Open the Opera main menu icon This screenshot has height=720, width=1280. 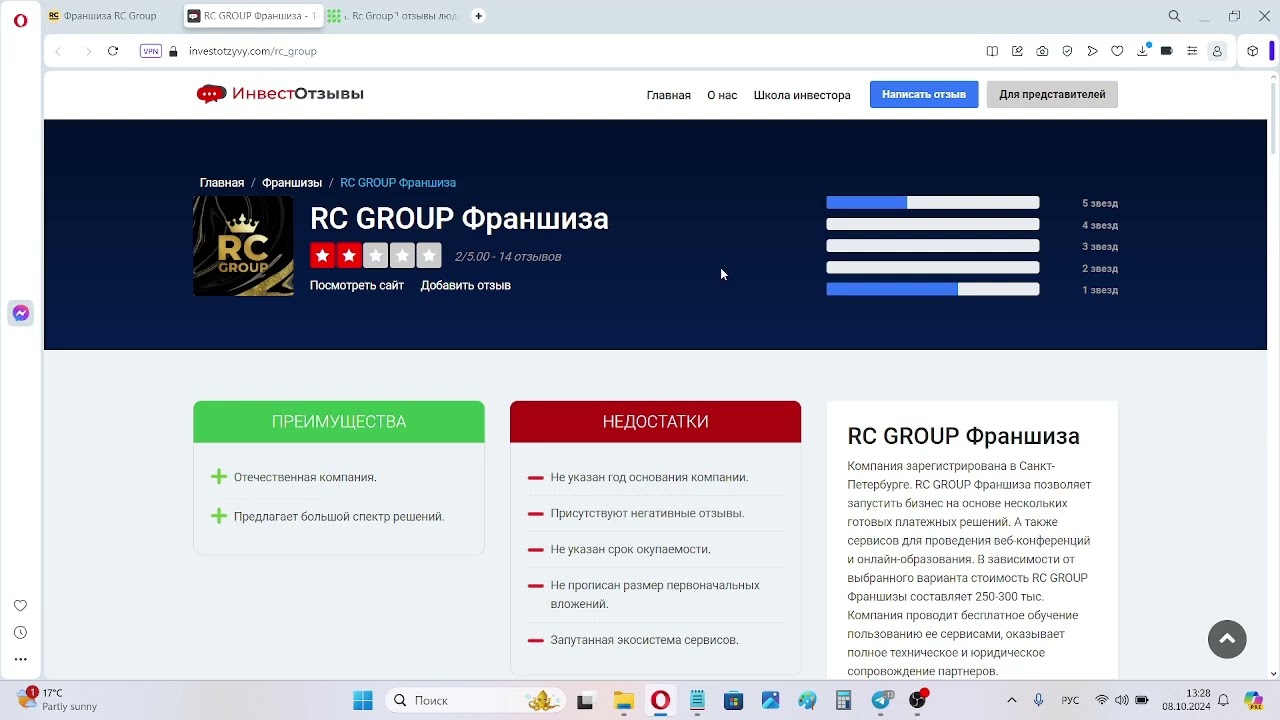(x=20, y=20)
